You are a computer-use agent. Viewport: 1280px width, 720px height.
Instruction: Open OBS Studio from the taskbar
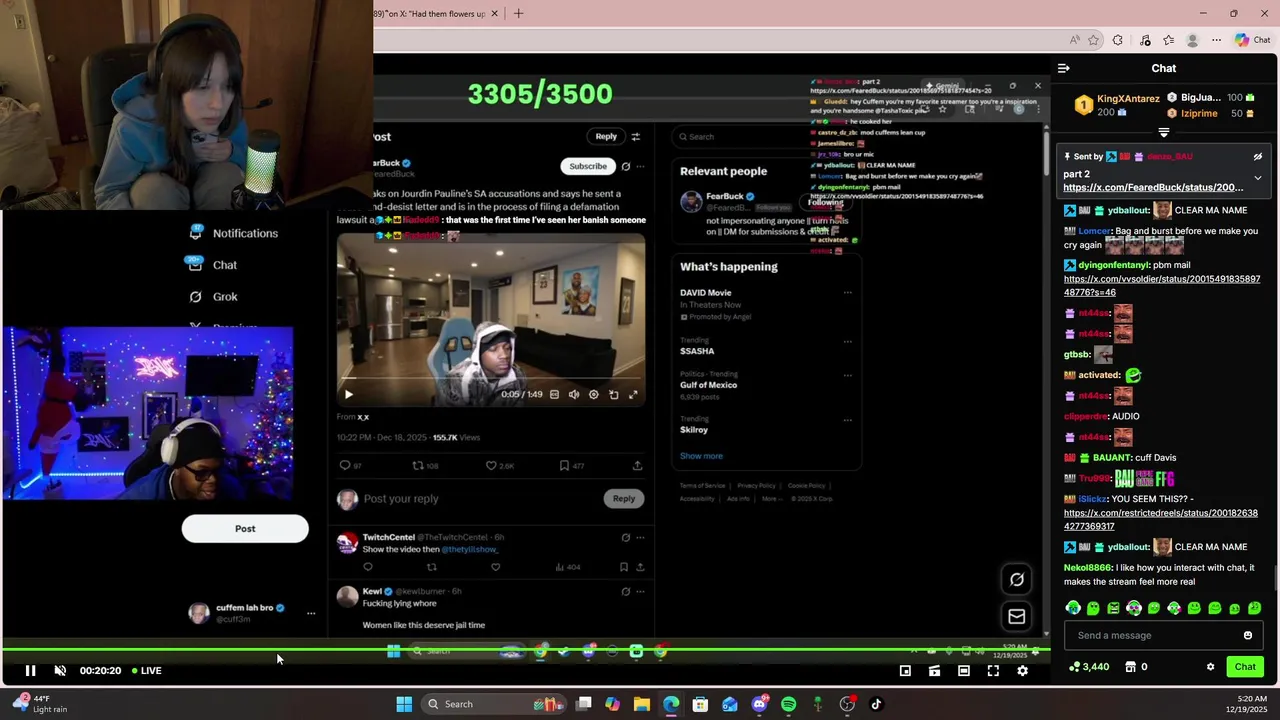(x=847, y=704)
